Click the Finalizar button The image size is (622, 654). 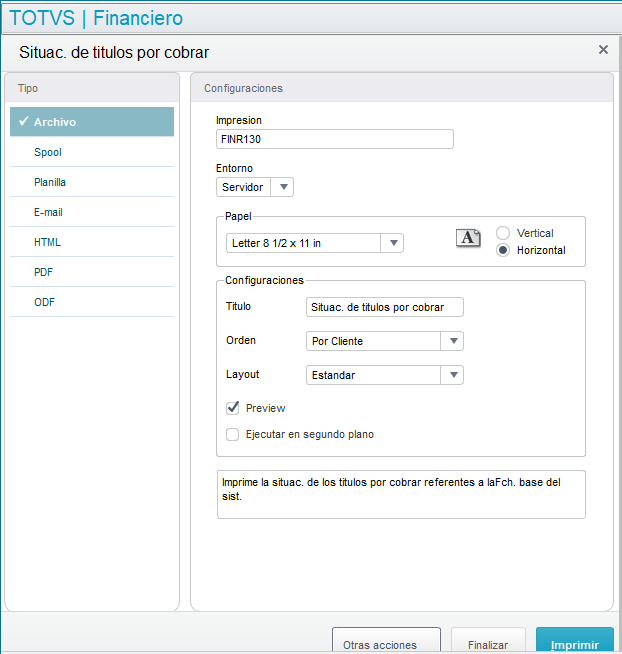tap(488, 640)
